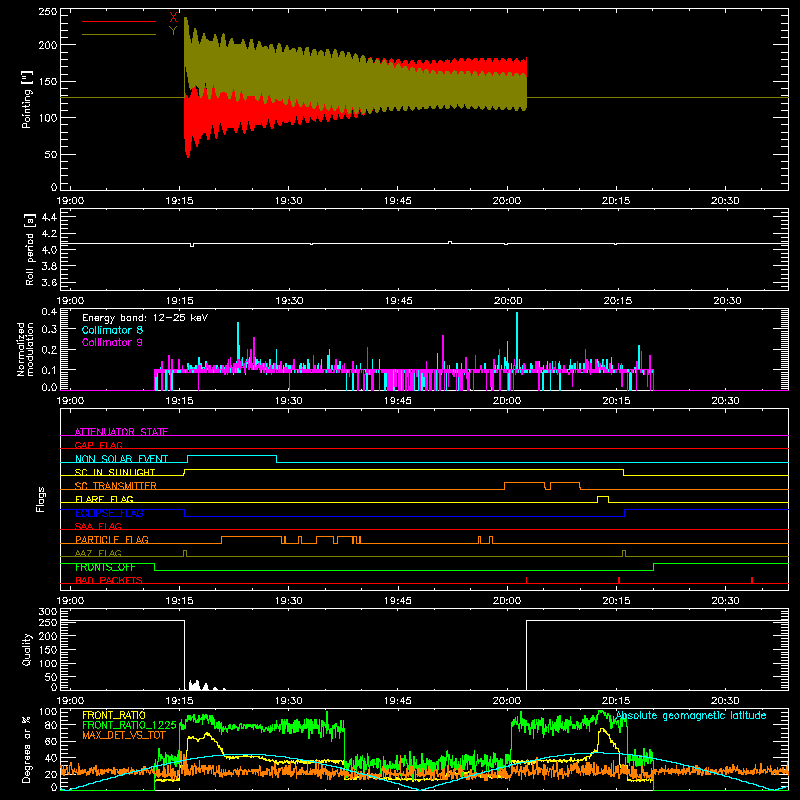This screenshot has height=800, width=800.
Task: Click the PARTICLE_FLAG label
Action: tap(112, 539)
